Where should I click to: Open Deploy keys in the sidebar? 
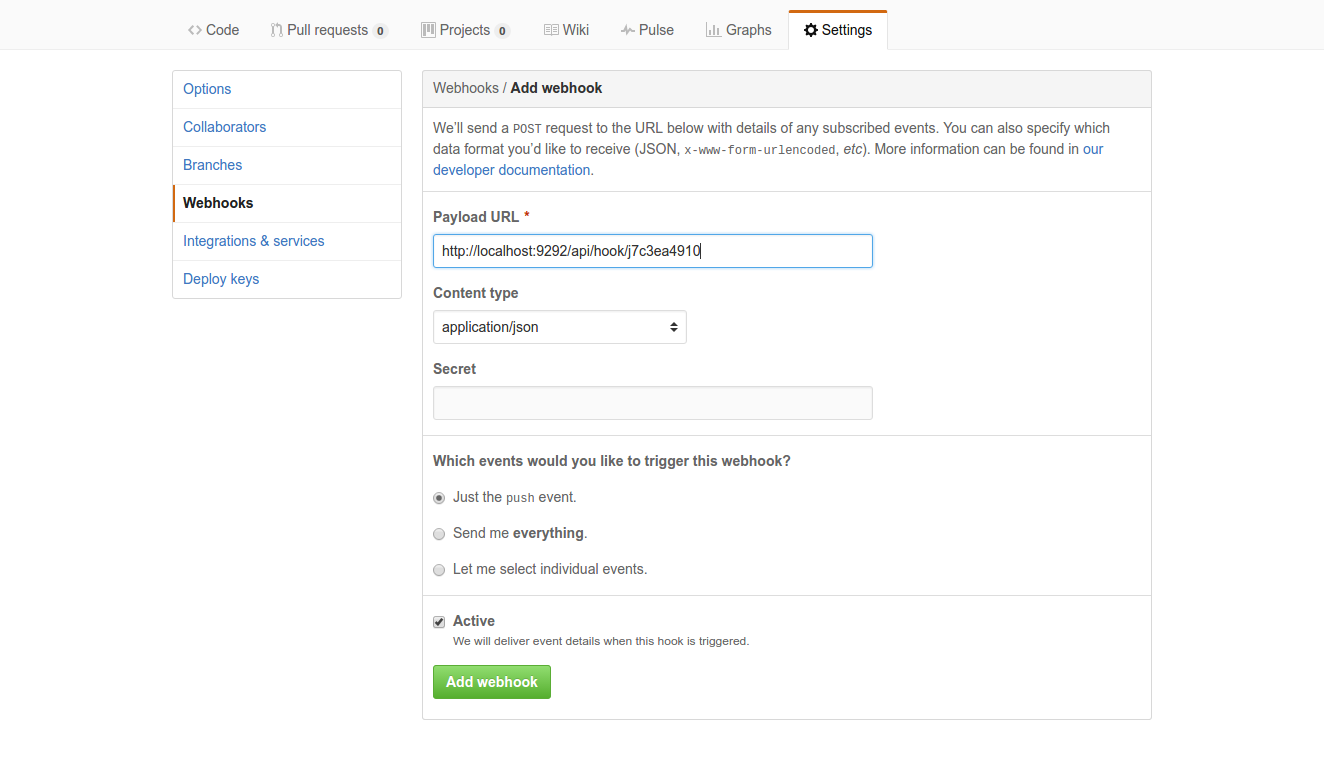coord(287,279)
